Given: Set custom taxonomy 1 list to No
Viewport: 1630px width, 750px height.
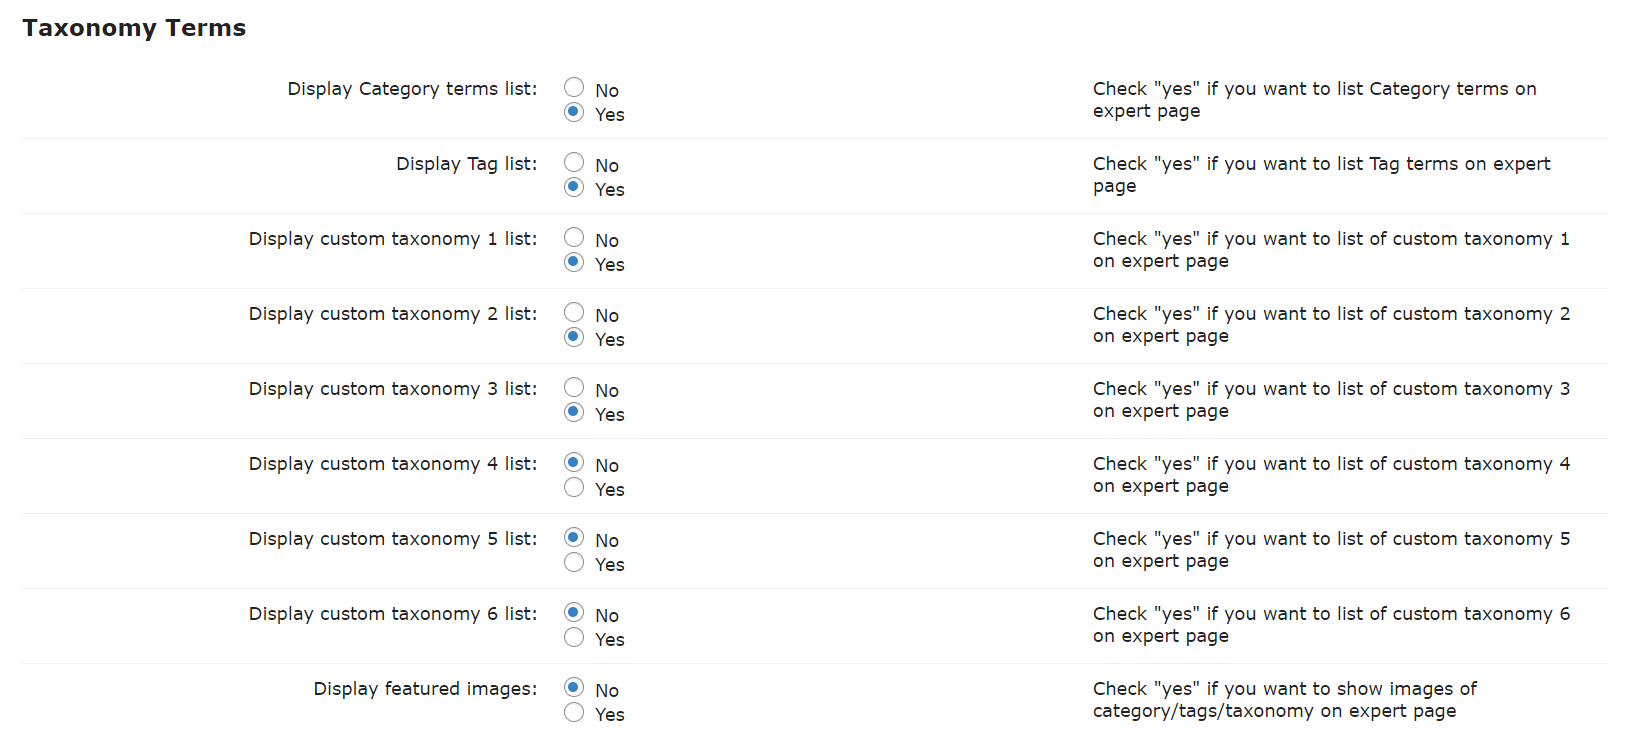Looking at the screenshot, I should (x=574, y=238).
